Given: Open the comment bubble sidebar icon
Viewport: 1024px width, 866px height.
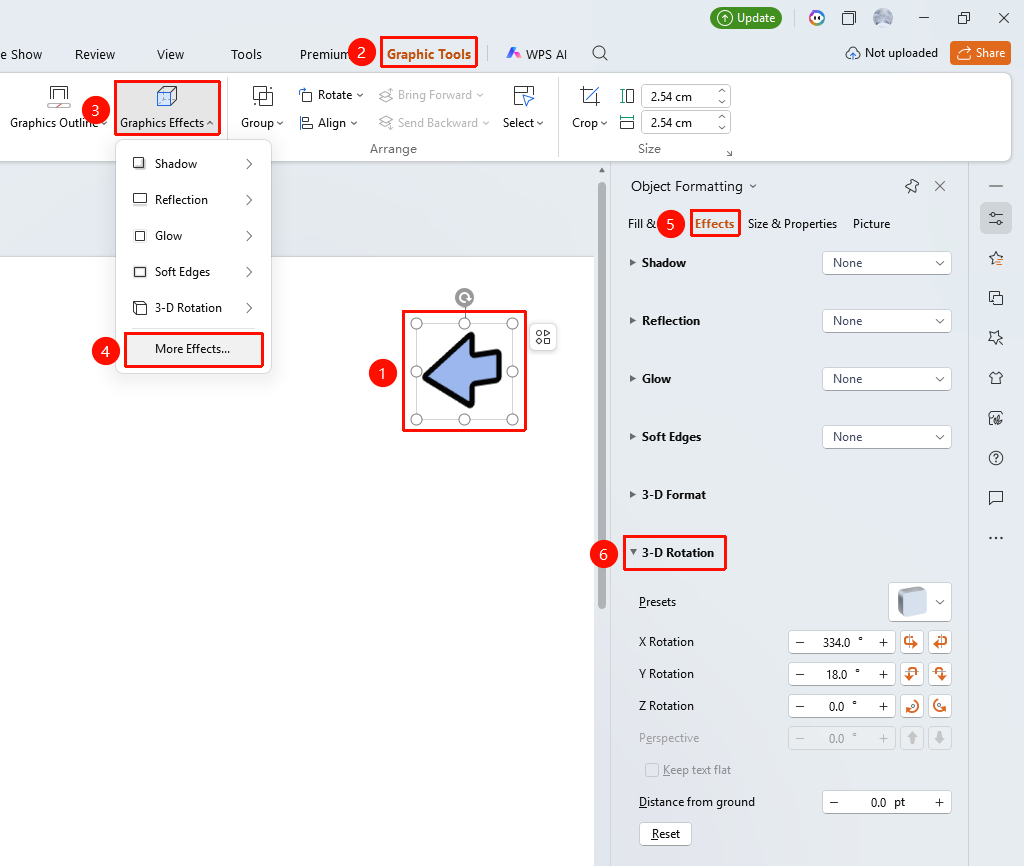Looking at the screenshot, I should (996, 498).
